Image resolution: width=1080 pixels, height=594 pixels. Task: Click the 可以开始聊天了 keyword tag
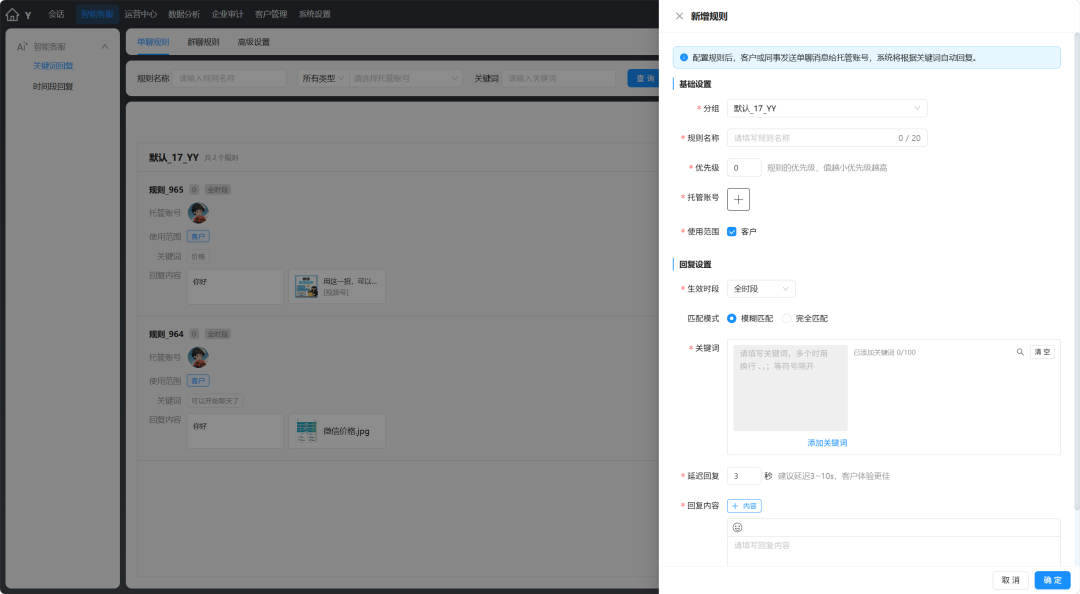click(x=215, y=401)
